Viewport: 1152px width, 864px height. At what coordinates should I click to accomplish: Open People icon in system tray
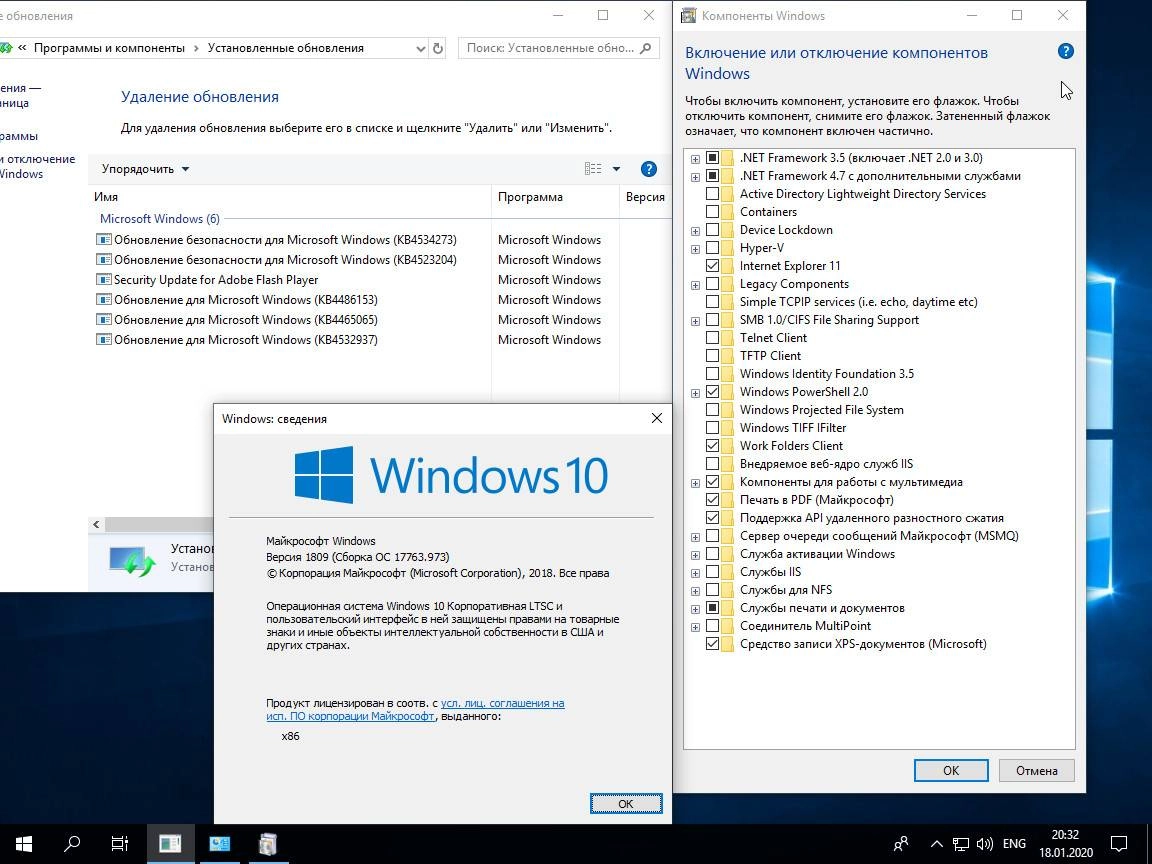click(x=901, y=843)
